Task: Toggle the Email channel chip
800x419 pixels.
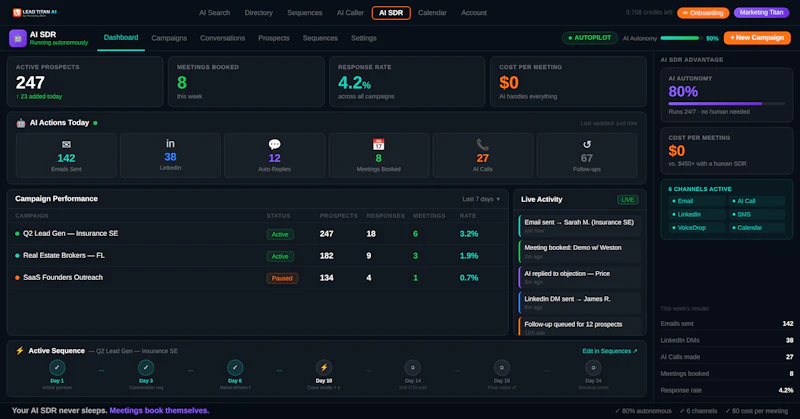Action: tap(697, 201)
